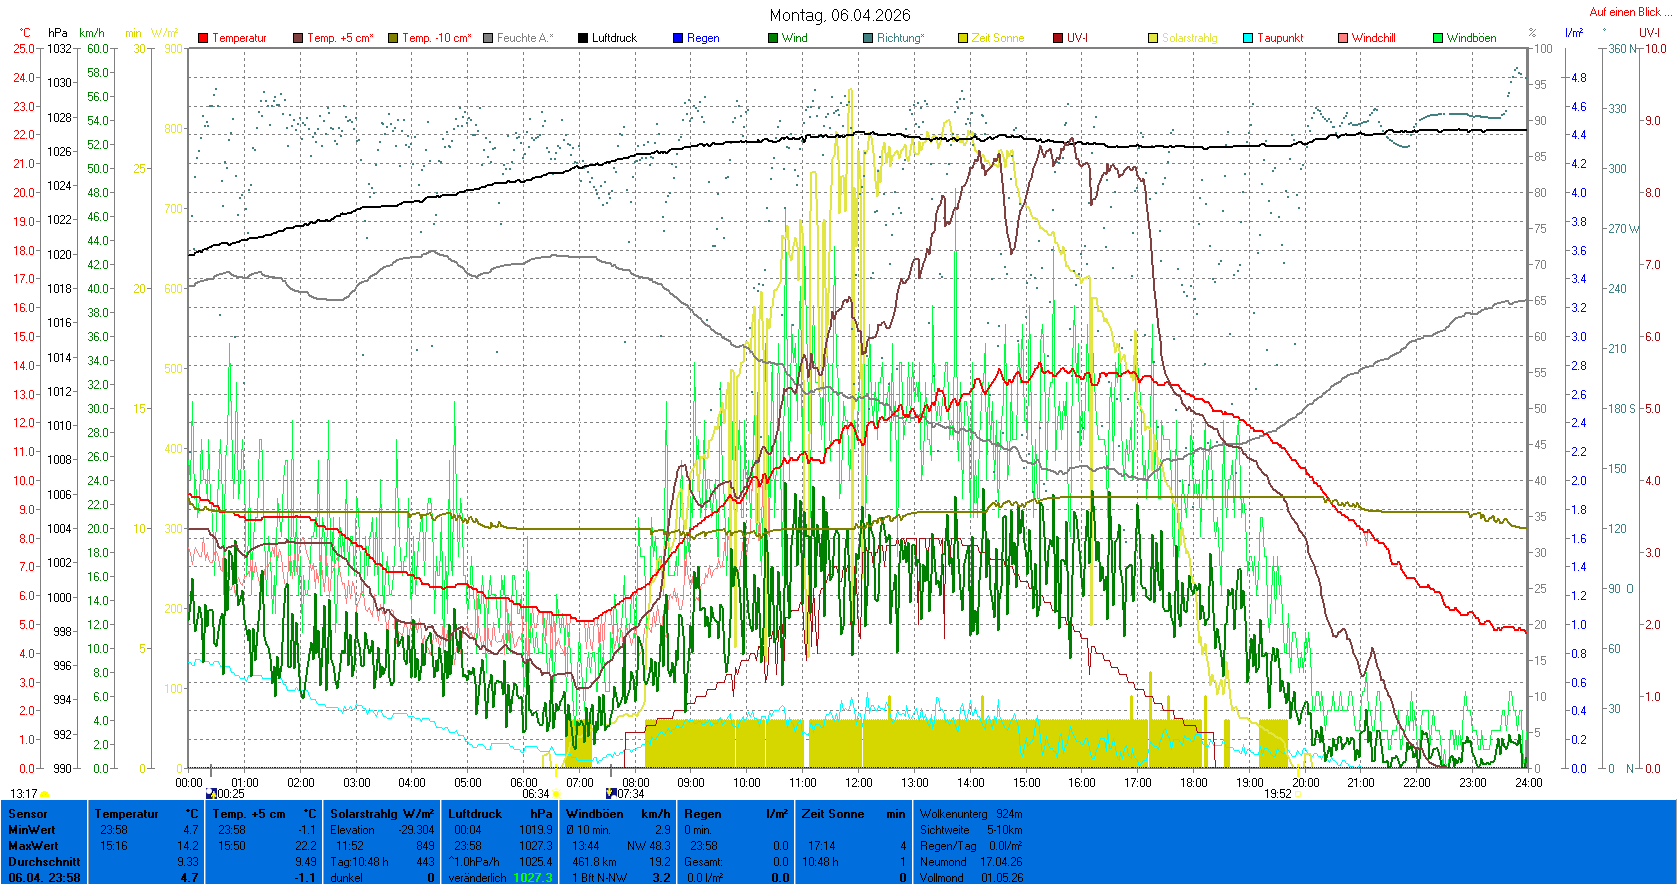Click the black Luftdruck legend square
The width and height of the screenshot is (1677, 884).
[583, 38]
